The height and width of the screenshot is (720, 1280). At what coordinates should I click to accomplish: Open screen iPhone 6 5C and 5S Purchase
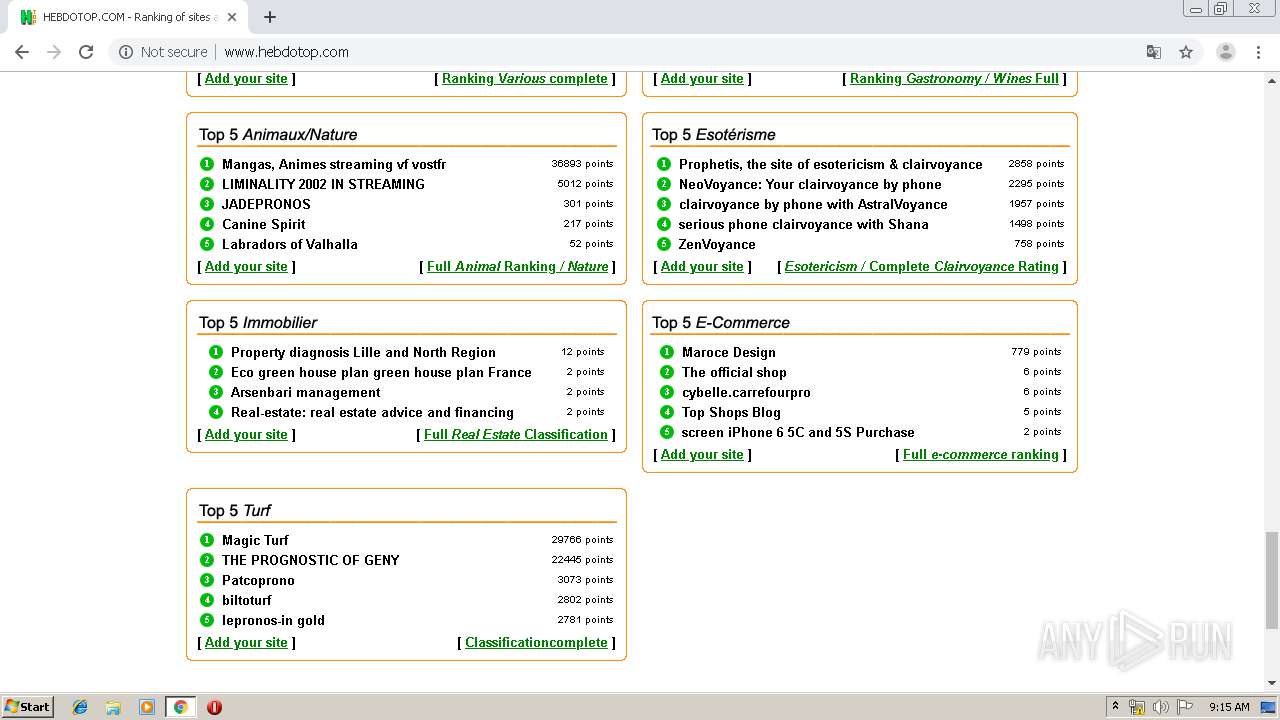(x=798, y=432)
